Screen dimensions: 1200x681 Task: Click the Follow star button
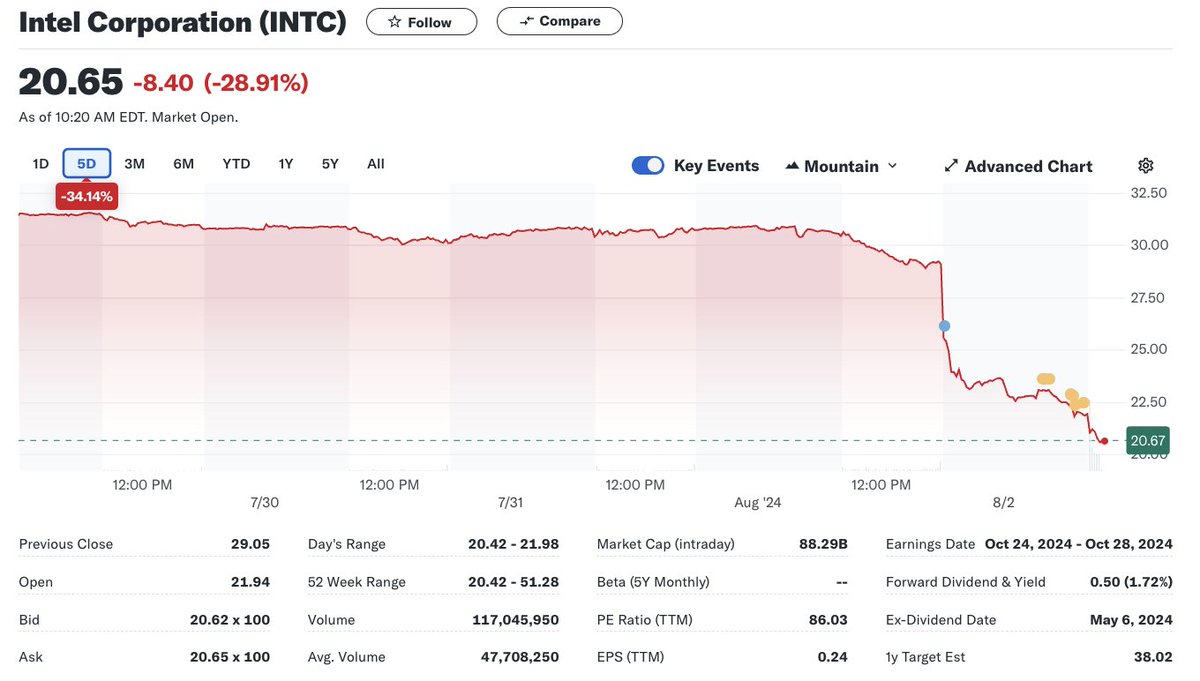pos(421,21)
